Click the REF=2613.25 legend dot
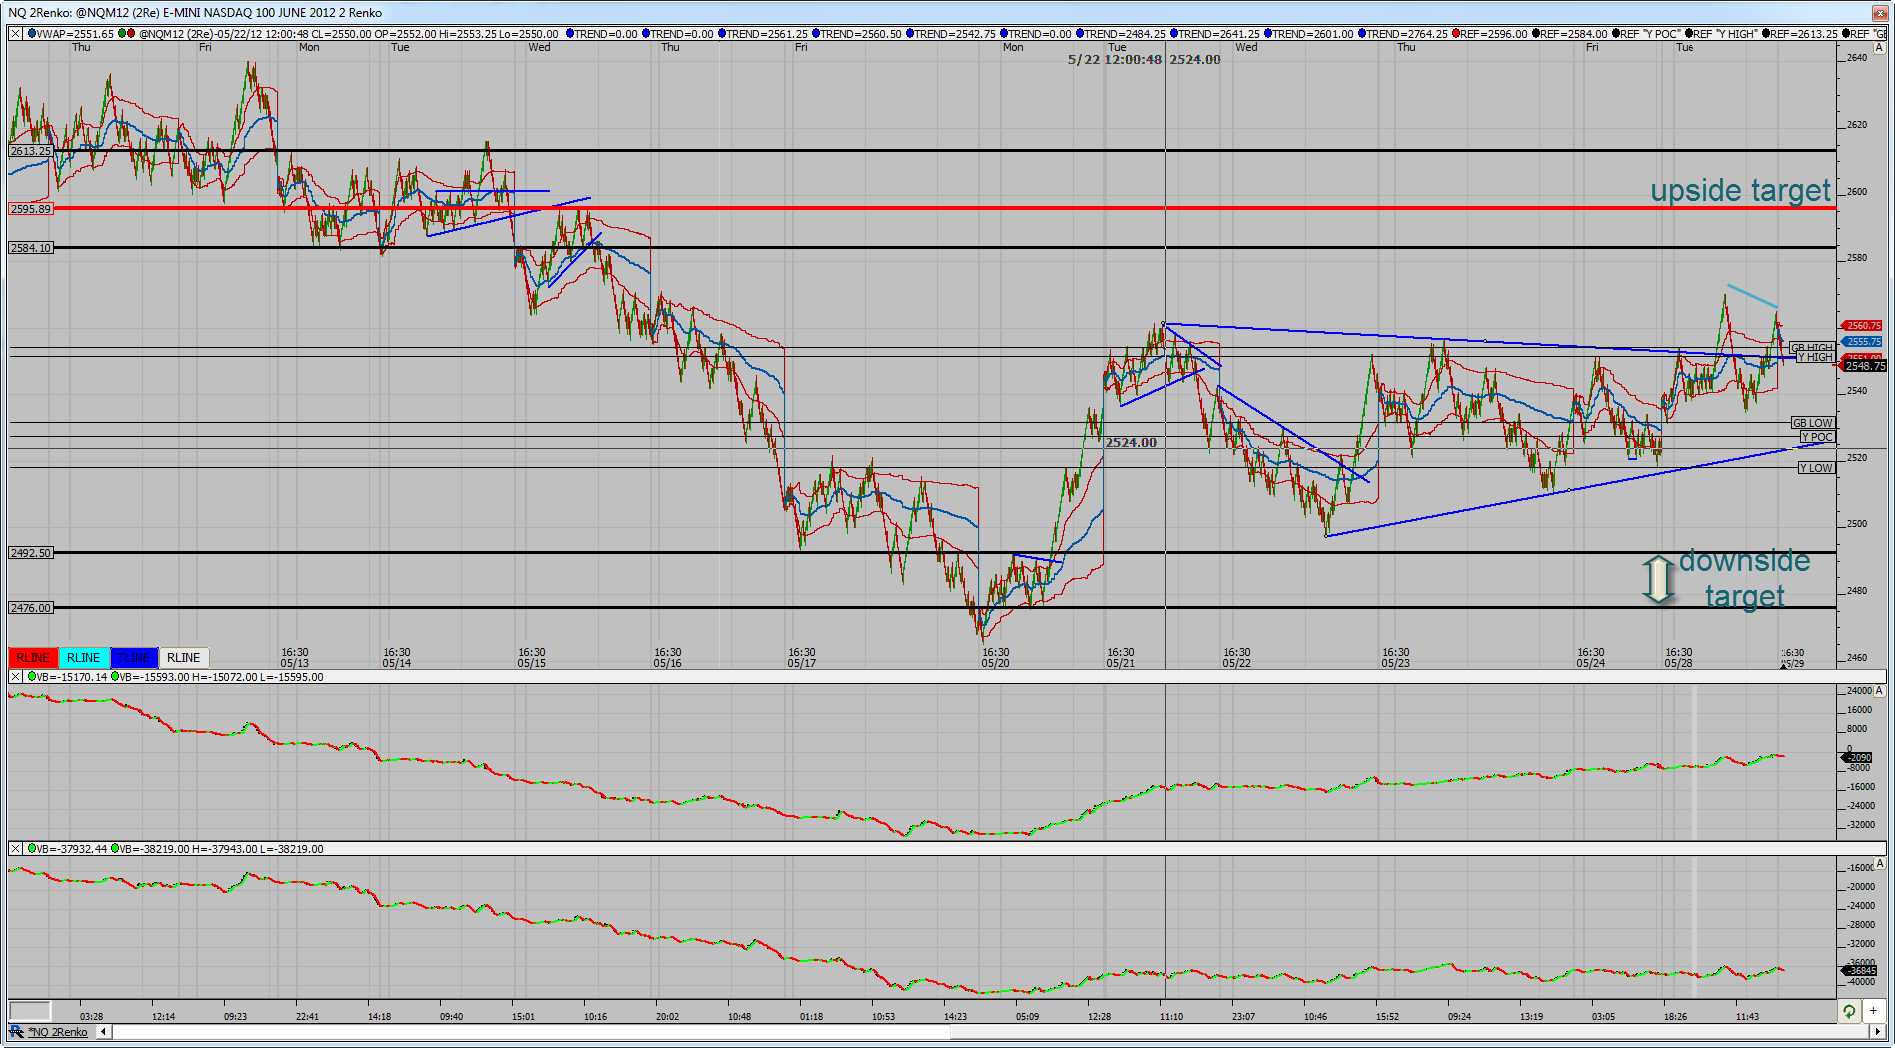 tap(1766, 34)
